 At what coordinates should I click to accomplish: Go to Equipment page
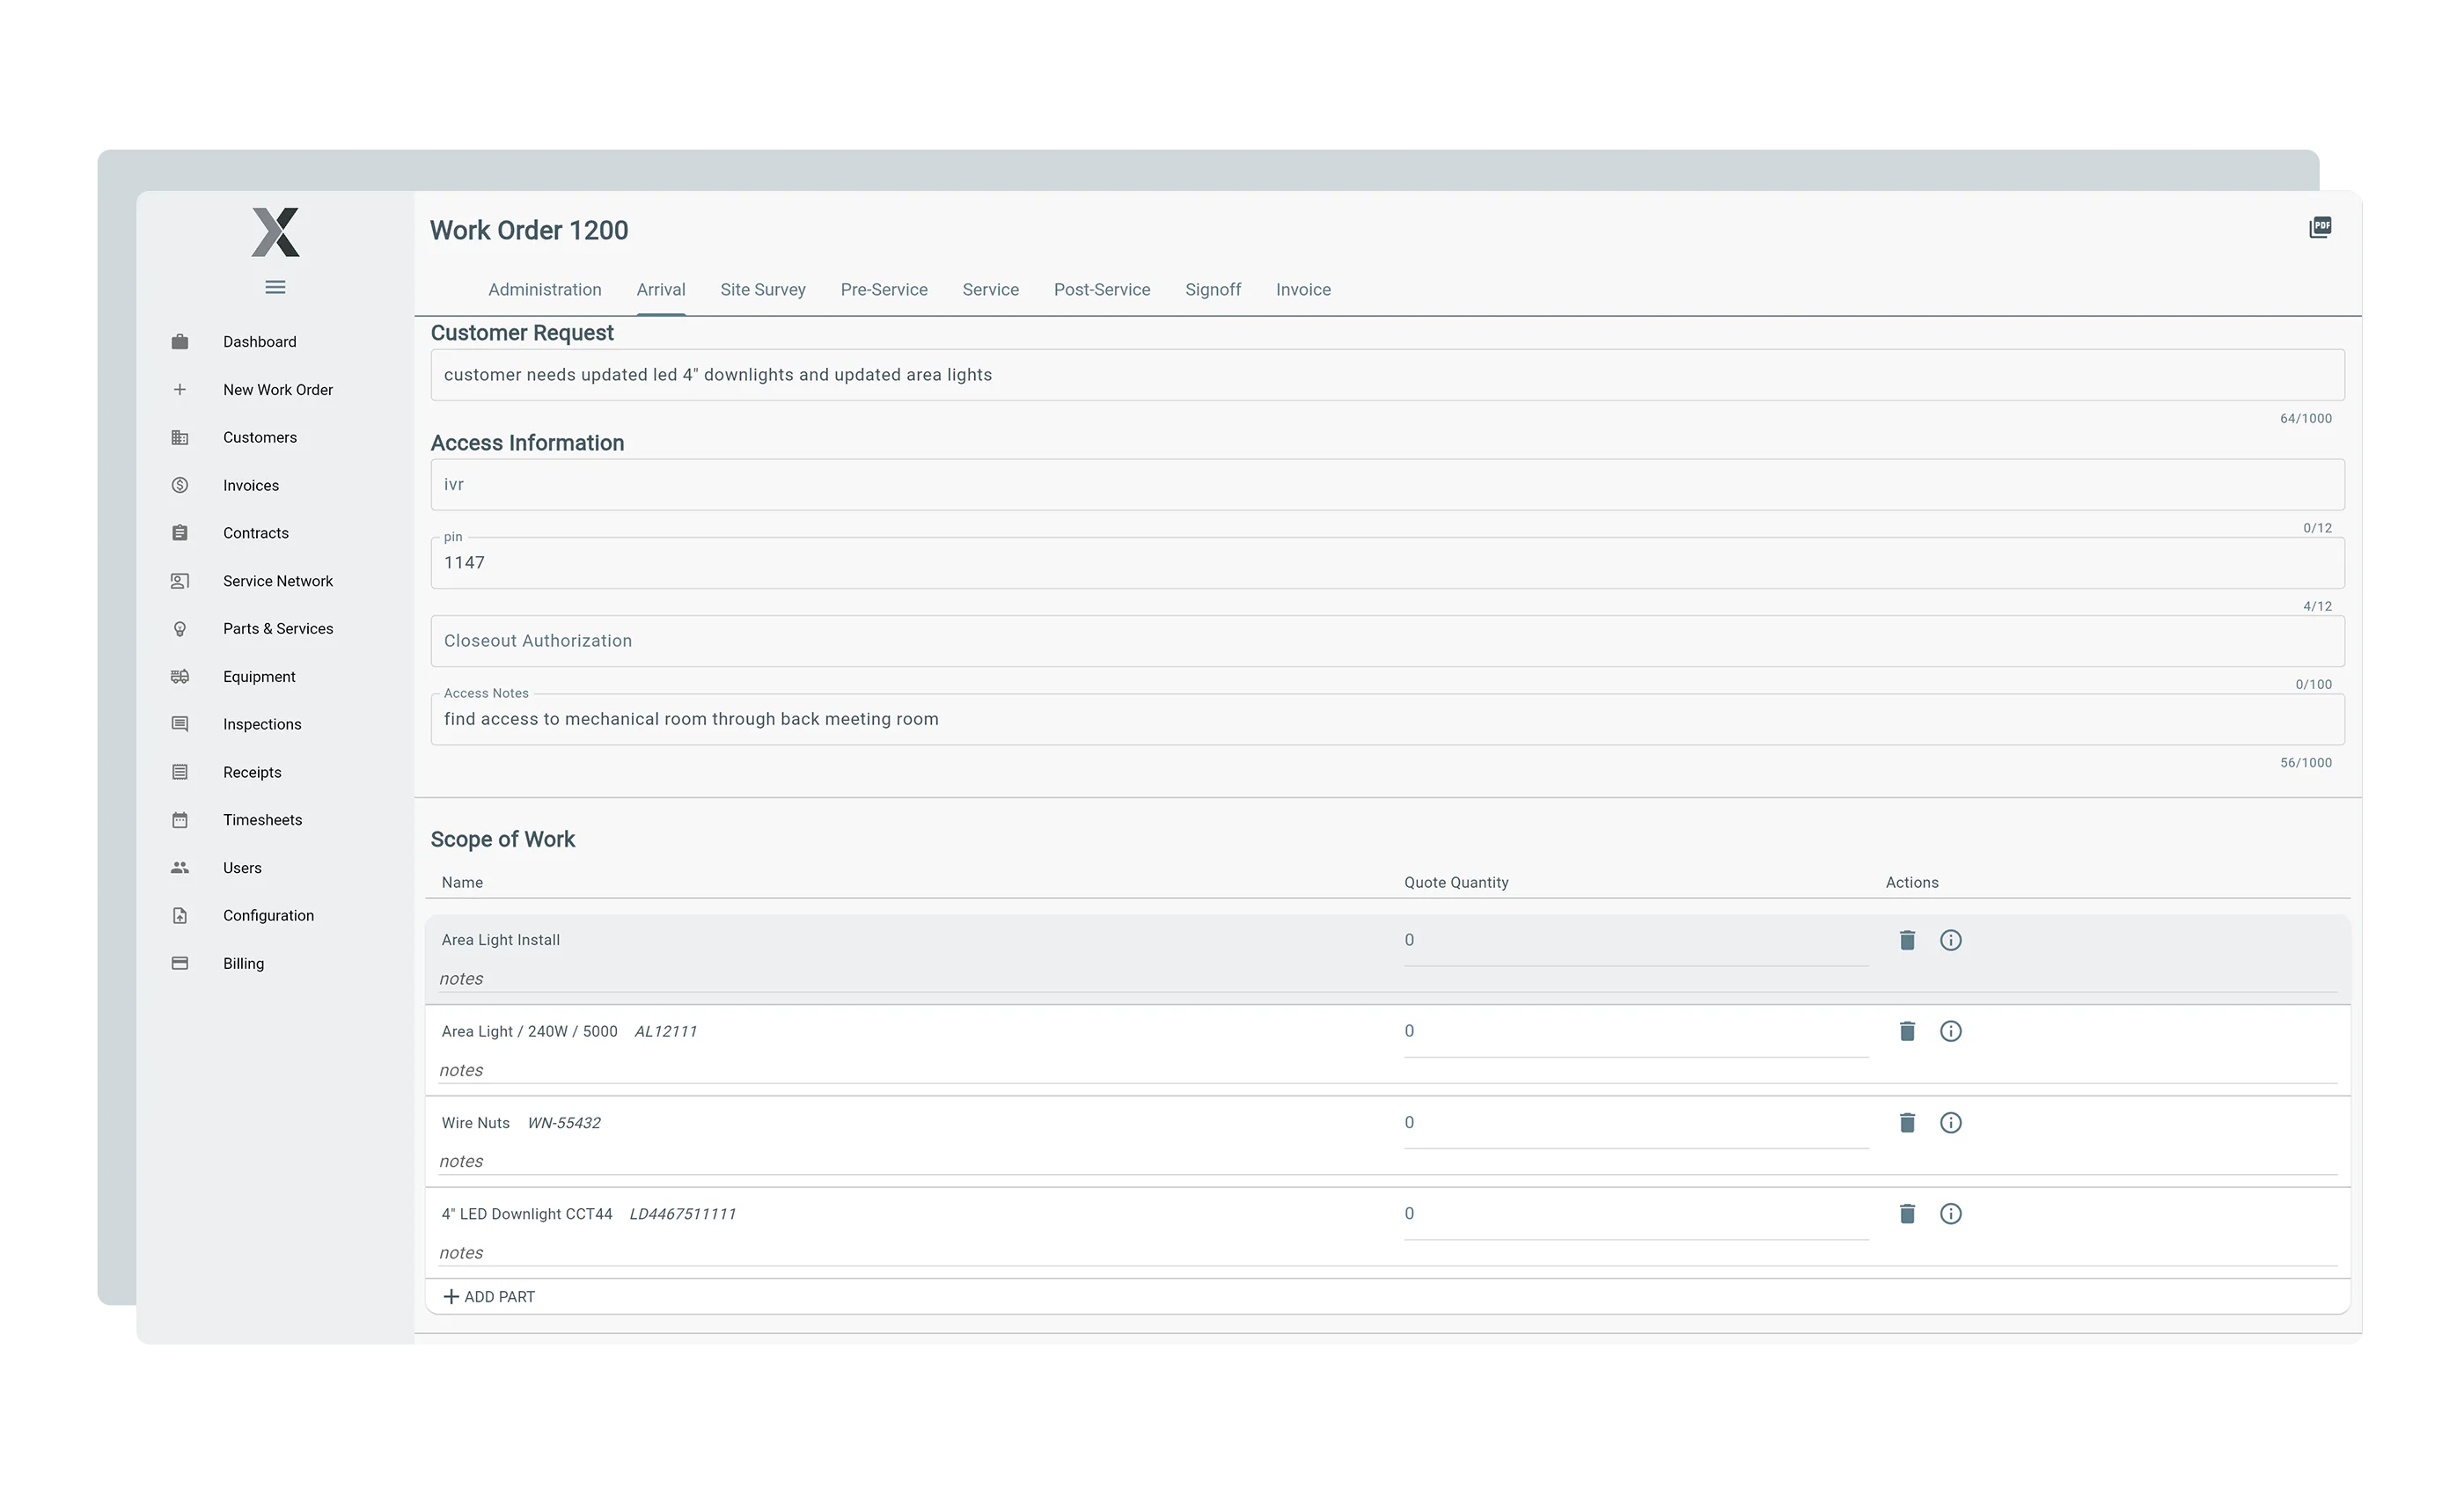[x=259, y=677]
